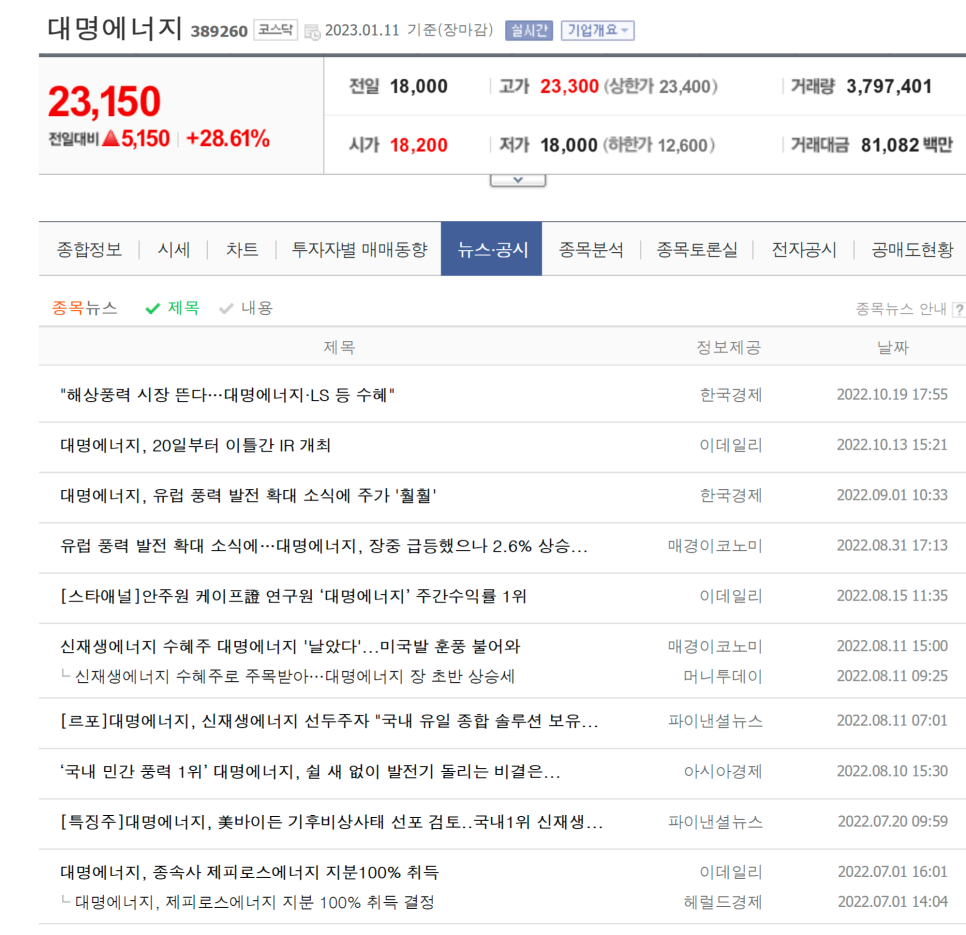Open the 종목분석 tab
The height and width of the screenshot is (935, 966).
591,249
